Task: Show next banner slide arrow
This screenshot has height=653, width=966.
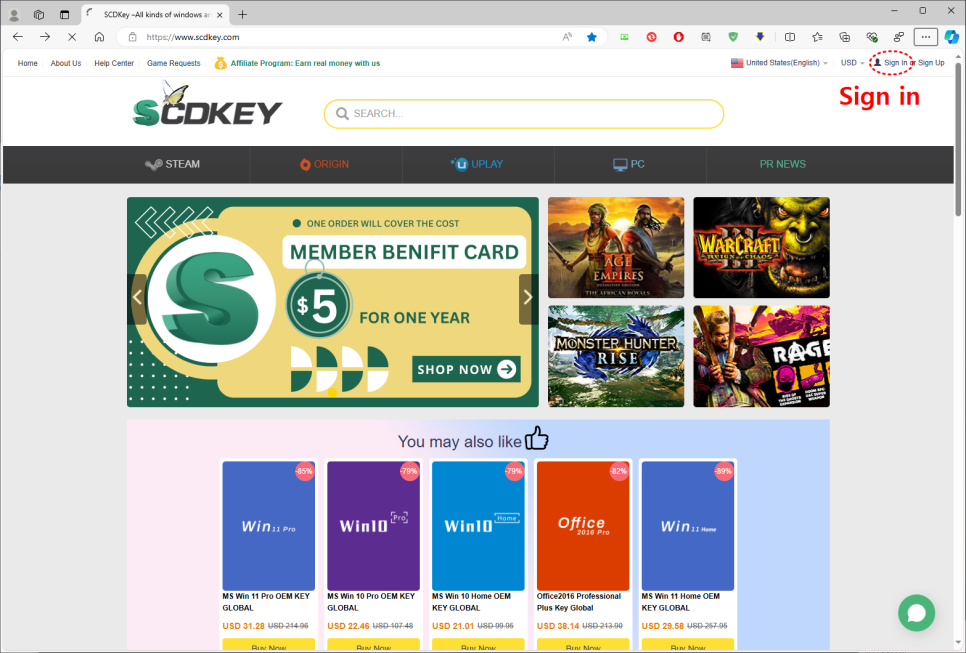Action: pyautogui.click(x=528, y=298)
